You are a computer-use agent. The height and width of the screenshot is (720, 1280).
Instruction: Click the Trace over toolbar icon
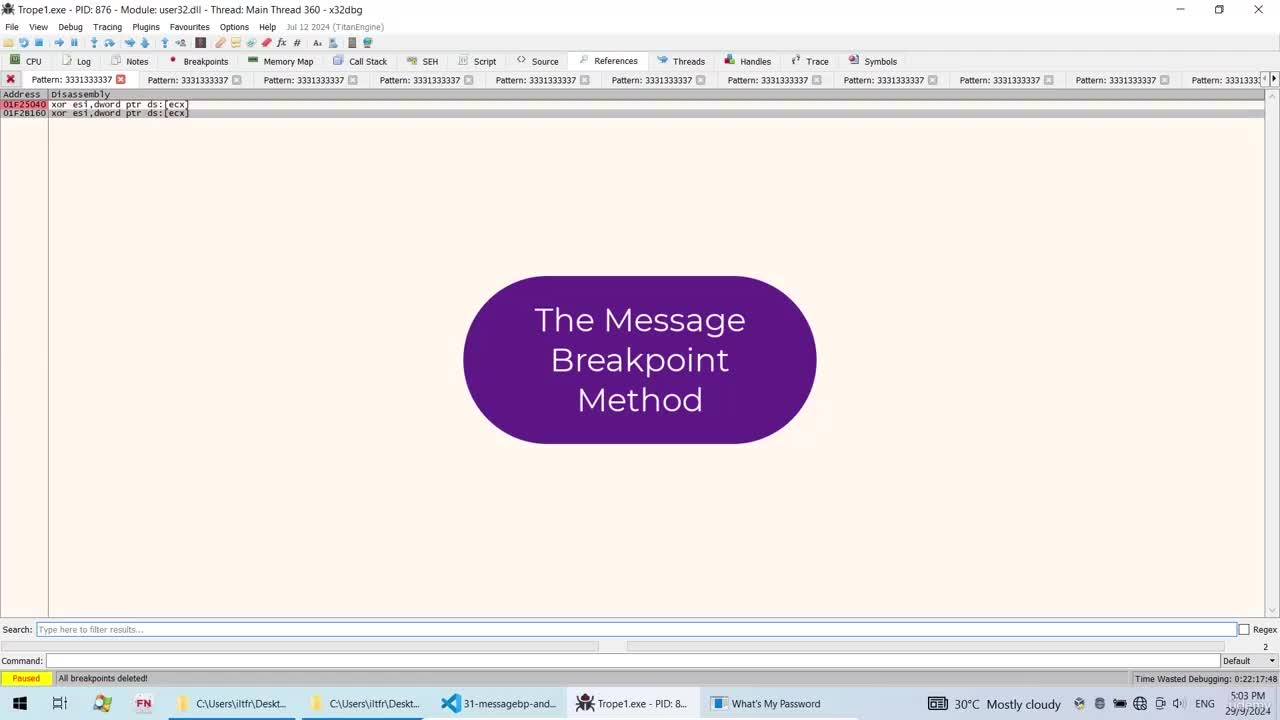[x=144, y=43]
